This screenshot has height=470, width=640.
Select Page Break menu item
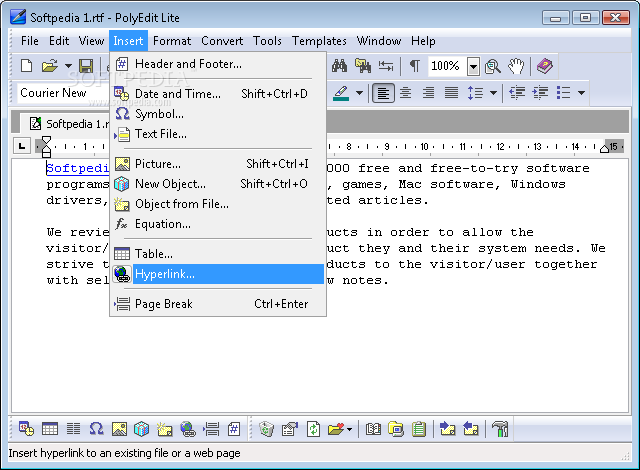click(218, 304)
